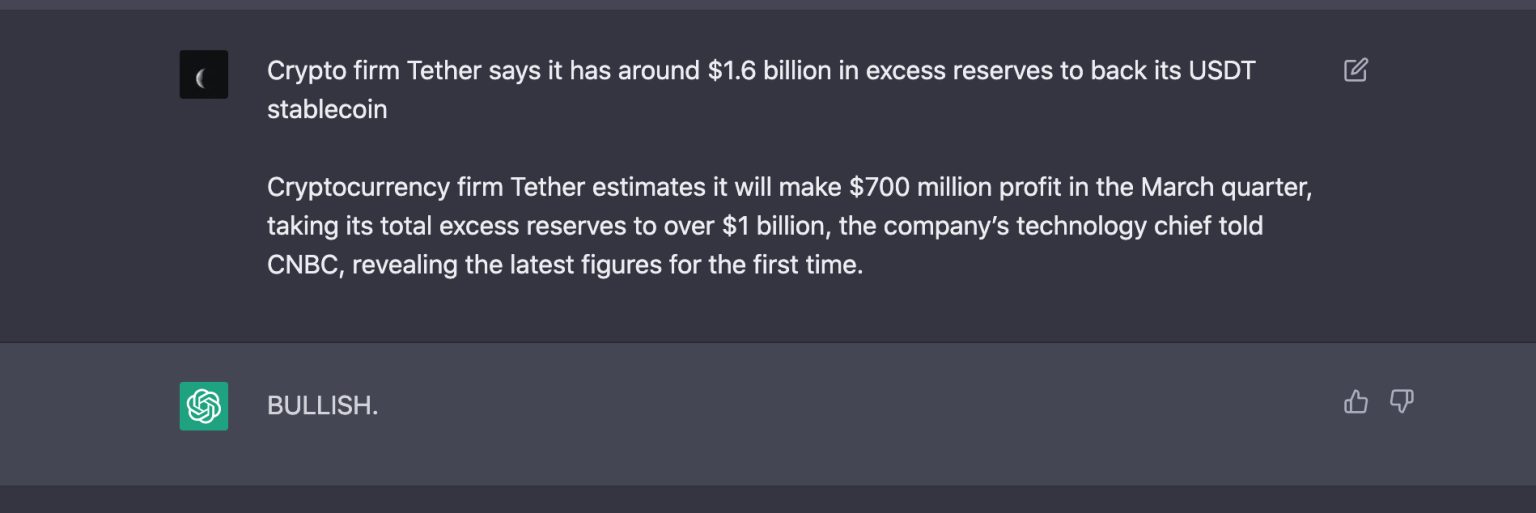Give the BULLISH response a thumbs up
Viewport: 1536px width, 513px height.
coord(1355,402)
